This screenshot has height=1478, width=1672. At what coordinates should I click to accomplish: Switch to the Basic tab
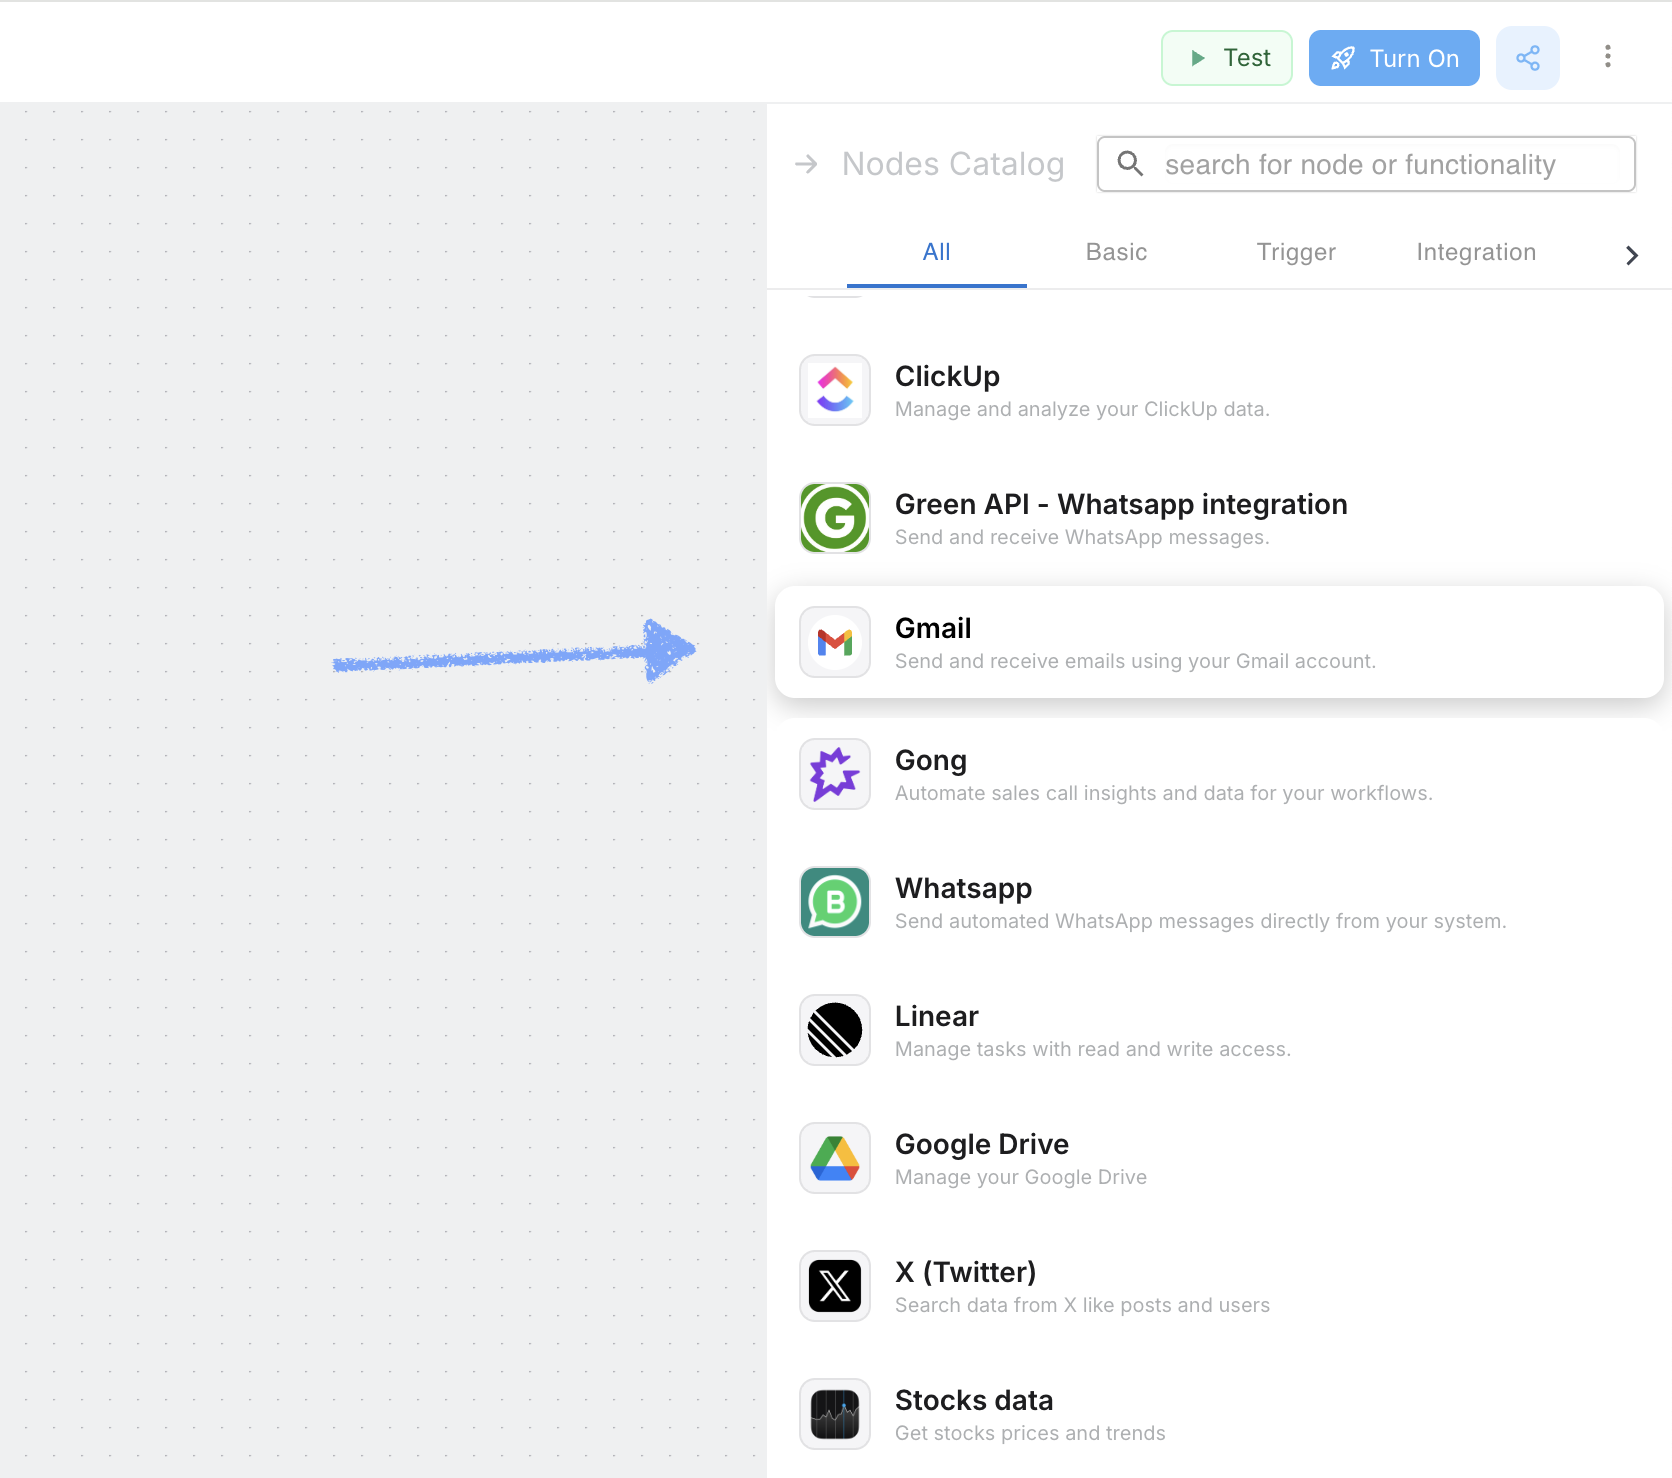1117,253
